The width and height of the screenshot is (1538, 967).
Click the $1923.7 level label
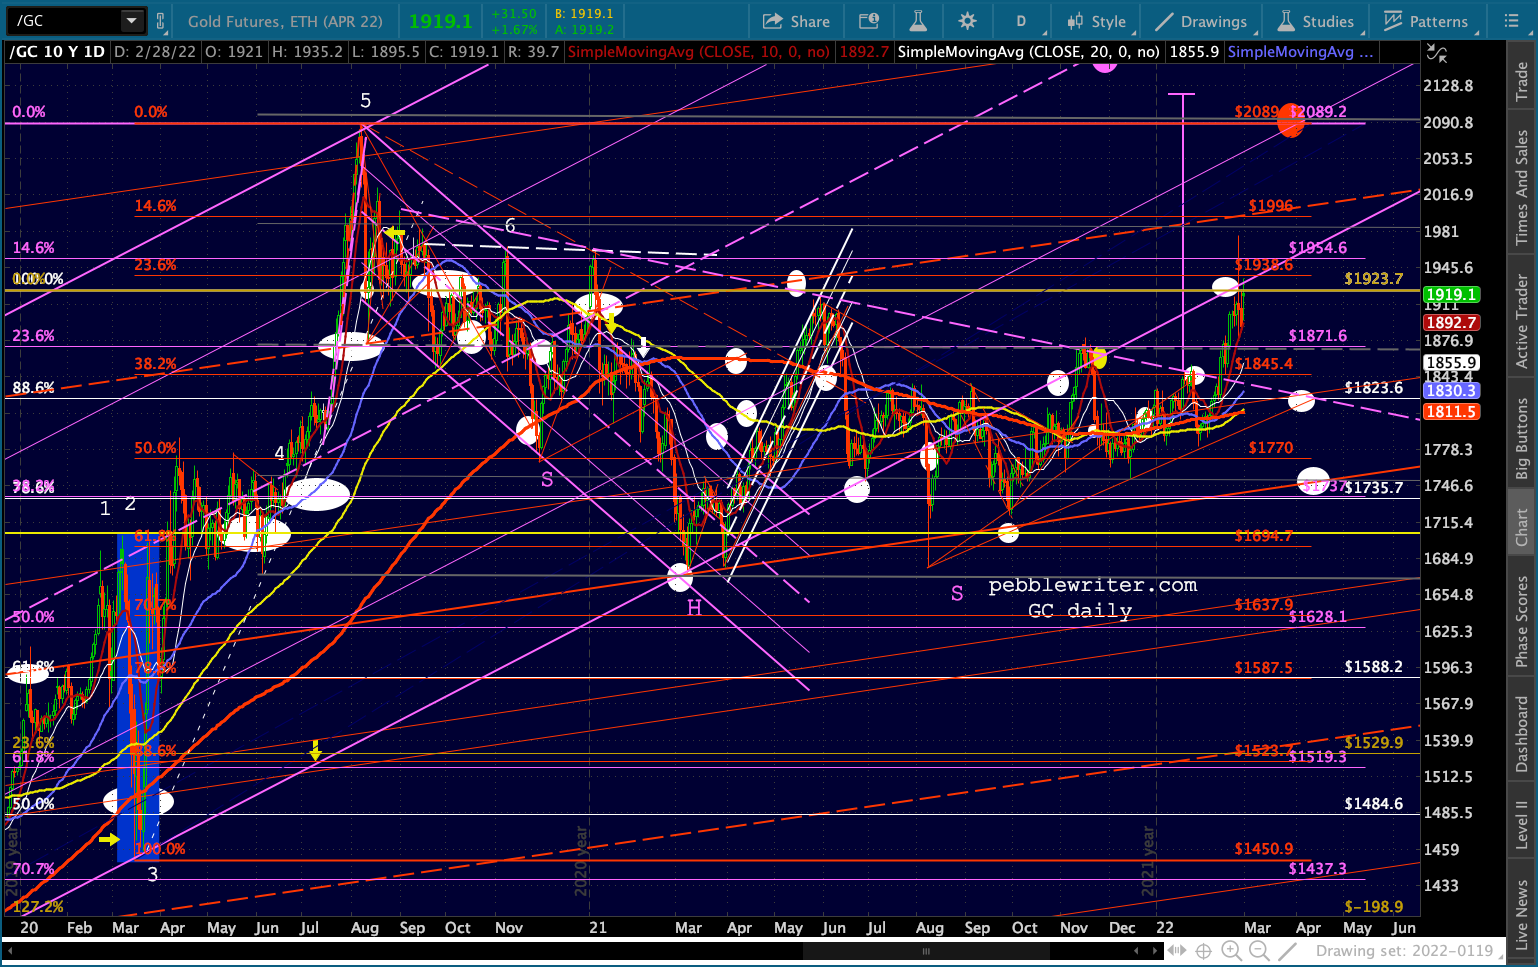point(1374,279)
